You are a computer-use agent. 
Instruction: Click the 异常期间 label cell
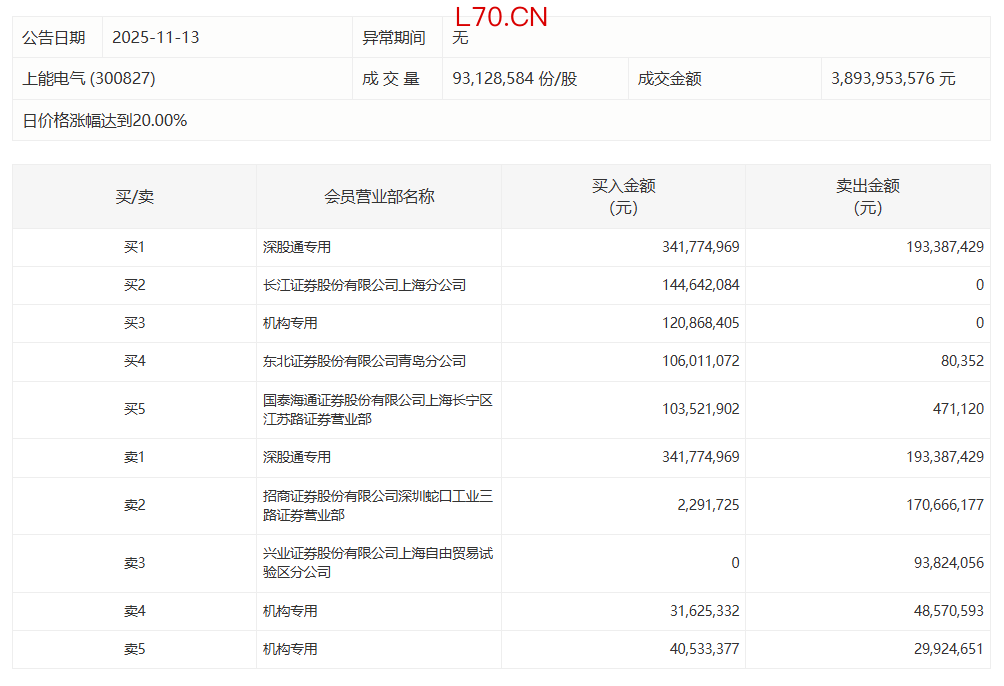click(393, 38)
